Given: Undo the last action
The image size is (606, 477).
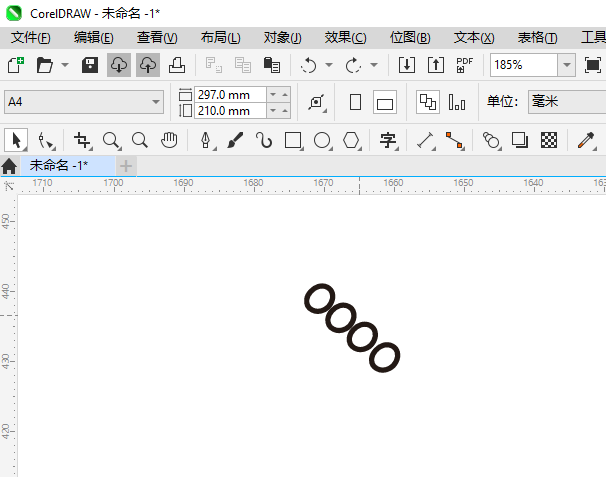Looking at the screenshot, I should pos(308,65).
